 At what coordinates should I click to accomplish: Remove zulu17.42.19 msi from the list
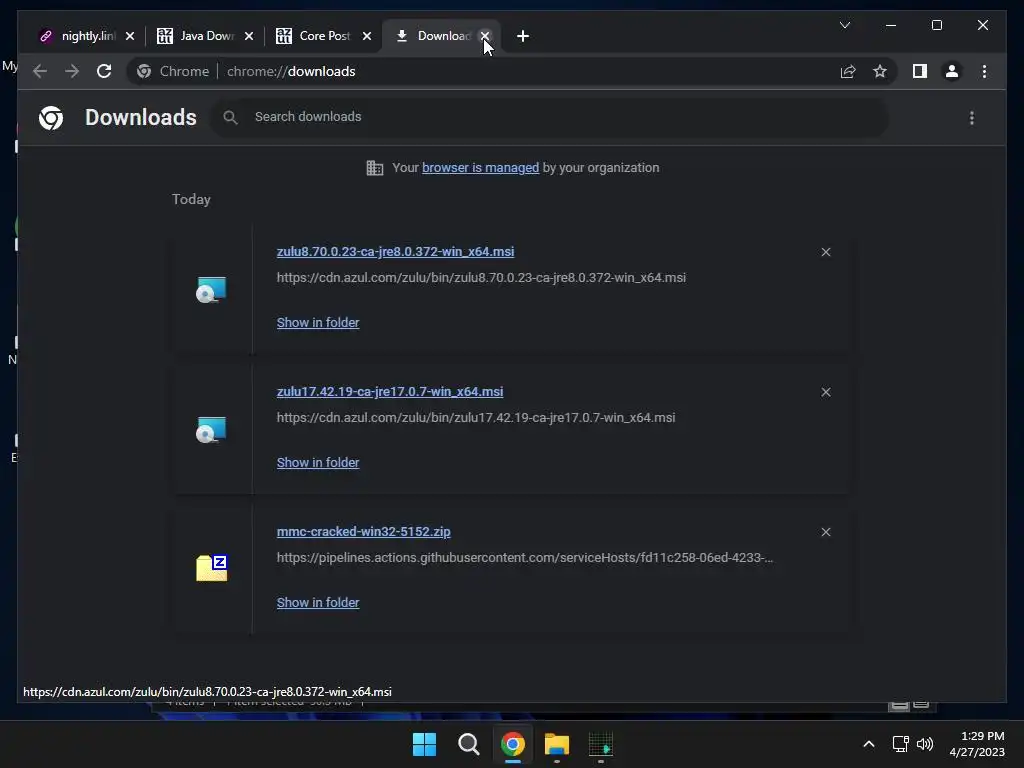pos(825,392)
